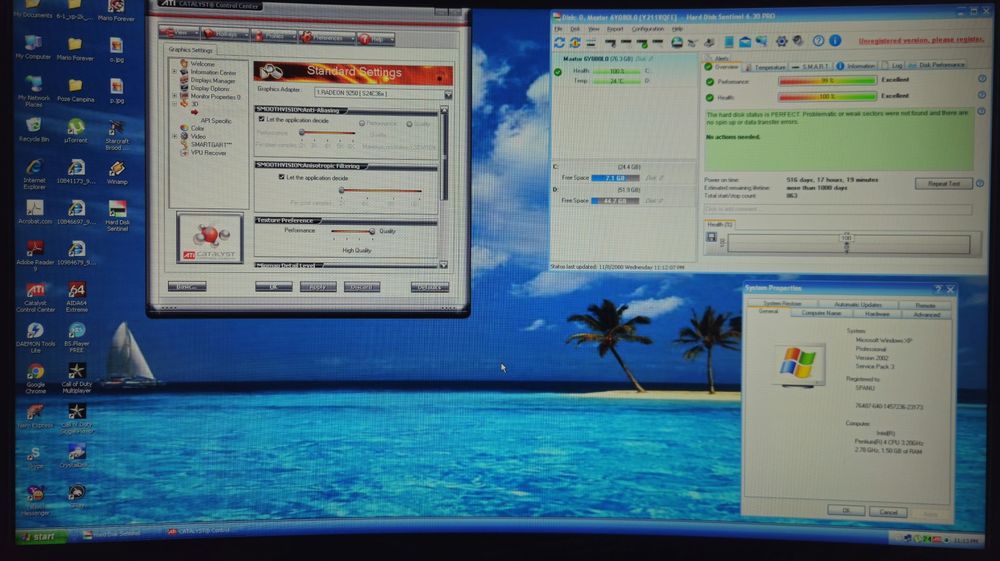Click the add comment field in Sentinel
The image size is (1000, 561).
838,209
